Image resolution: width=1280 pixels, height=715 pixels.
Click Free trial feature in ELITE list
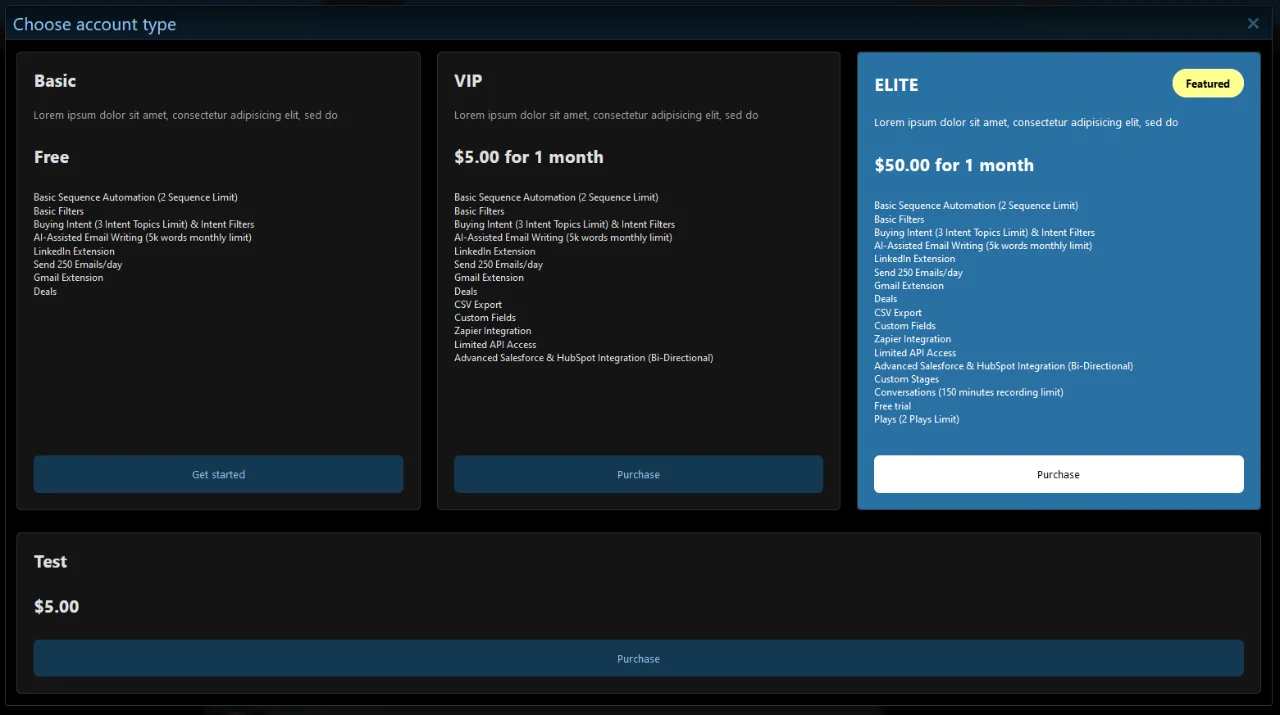(892, 405)
